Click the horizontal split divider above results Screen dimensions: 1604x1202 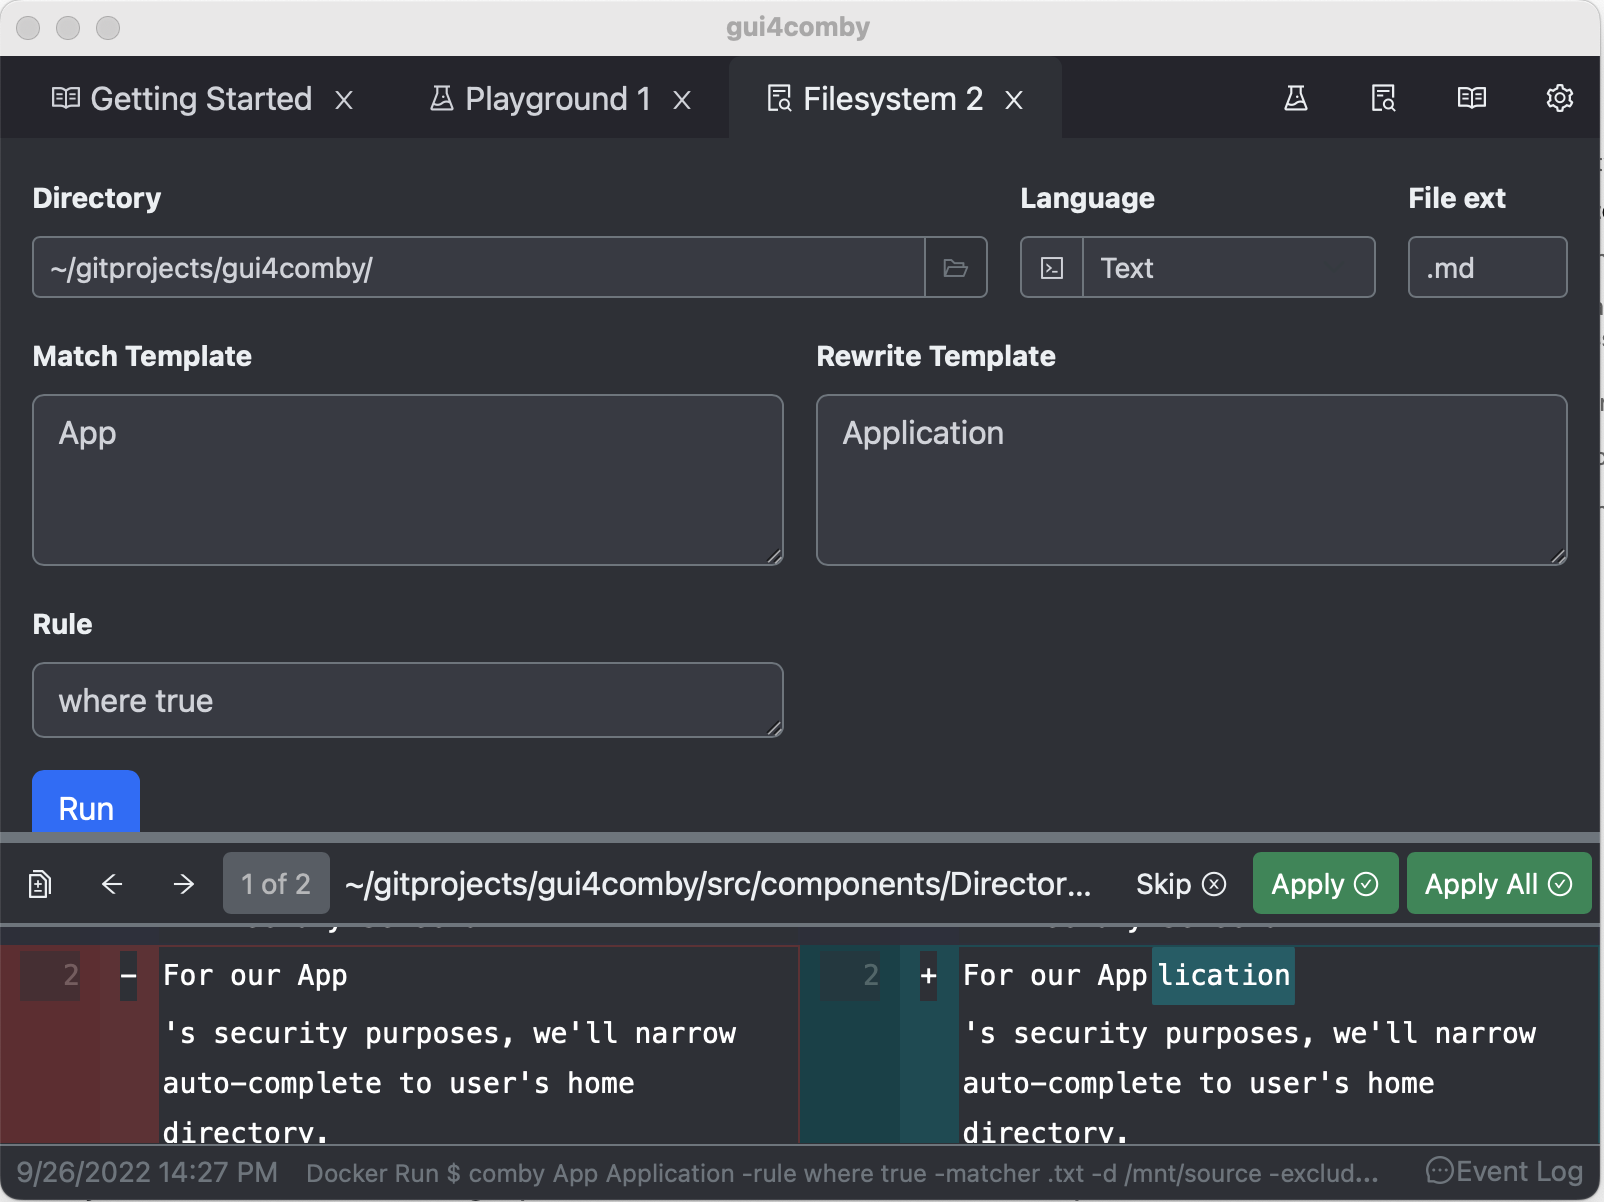click(800, 837)
